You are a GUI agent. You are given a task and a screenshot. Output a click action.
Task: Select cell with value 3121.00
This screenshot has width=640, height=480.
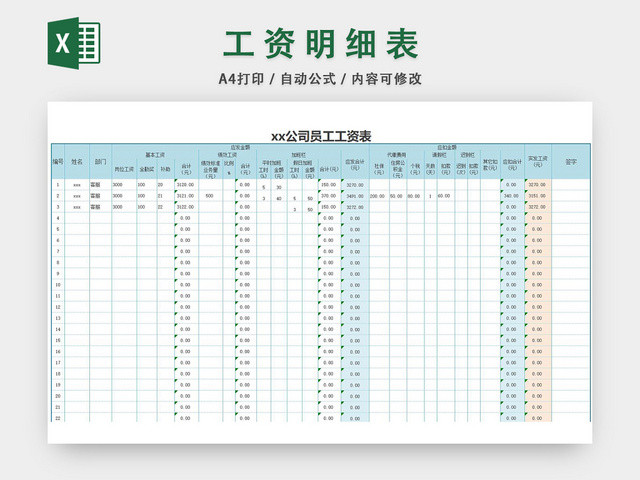[186, 196]
